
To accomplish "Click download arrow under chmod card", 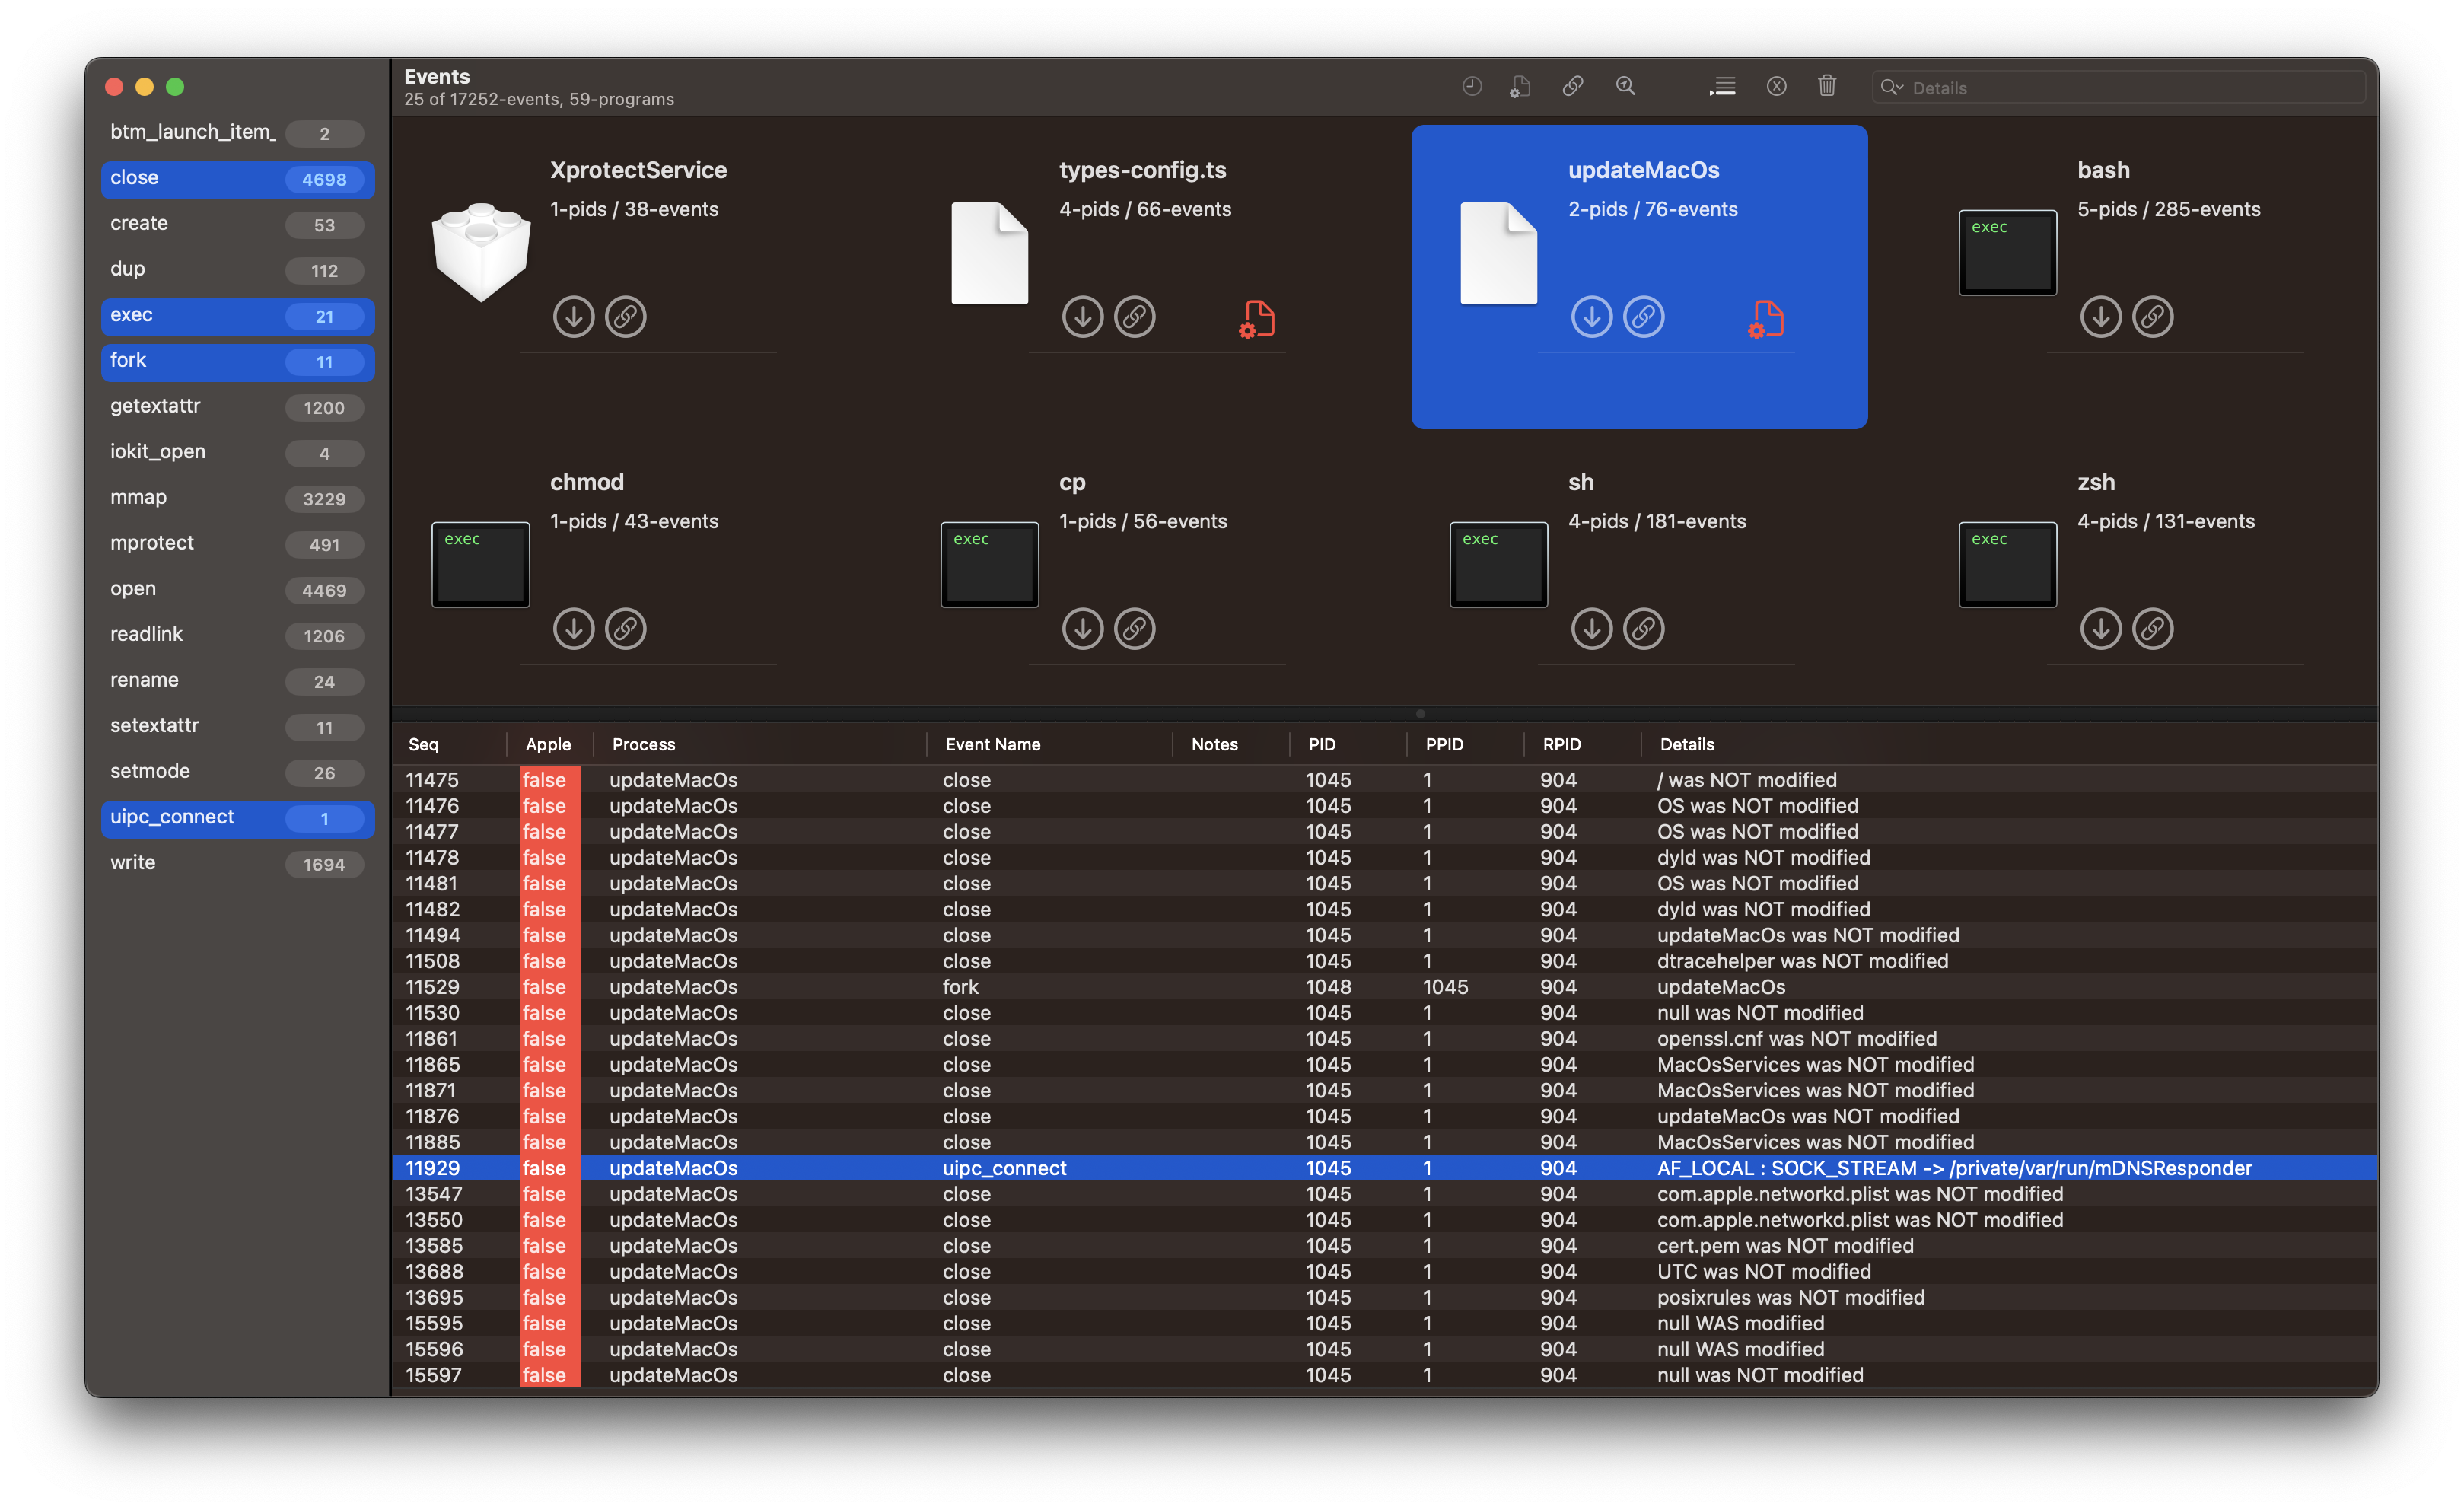I will [574, 629].
